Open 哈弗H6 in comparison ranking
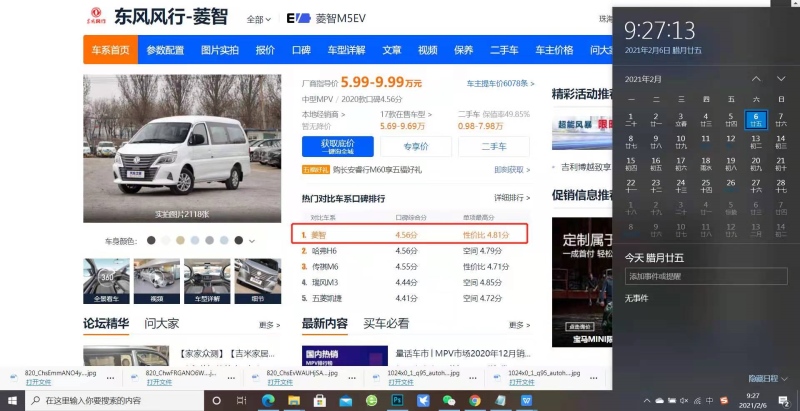The image size is (800, 411). coord(324,251)
